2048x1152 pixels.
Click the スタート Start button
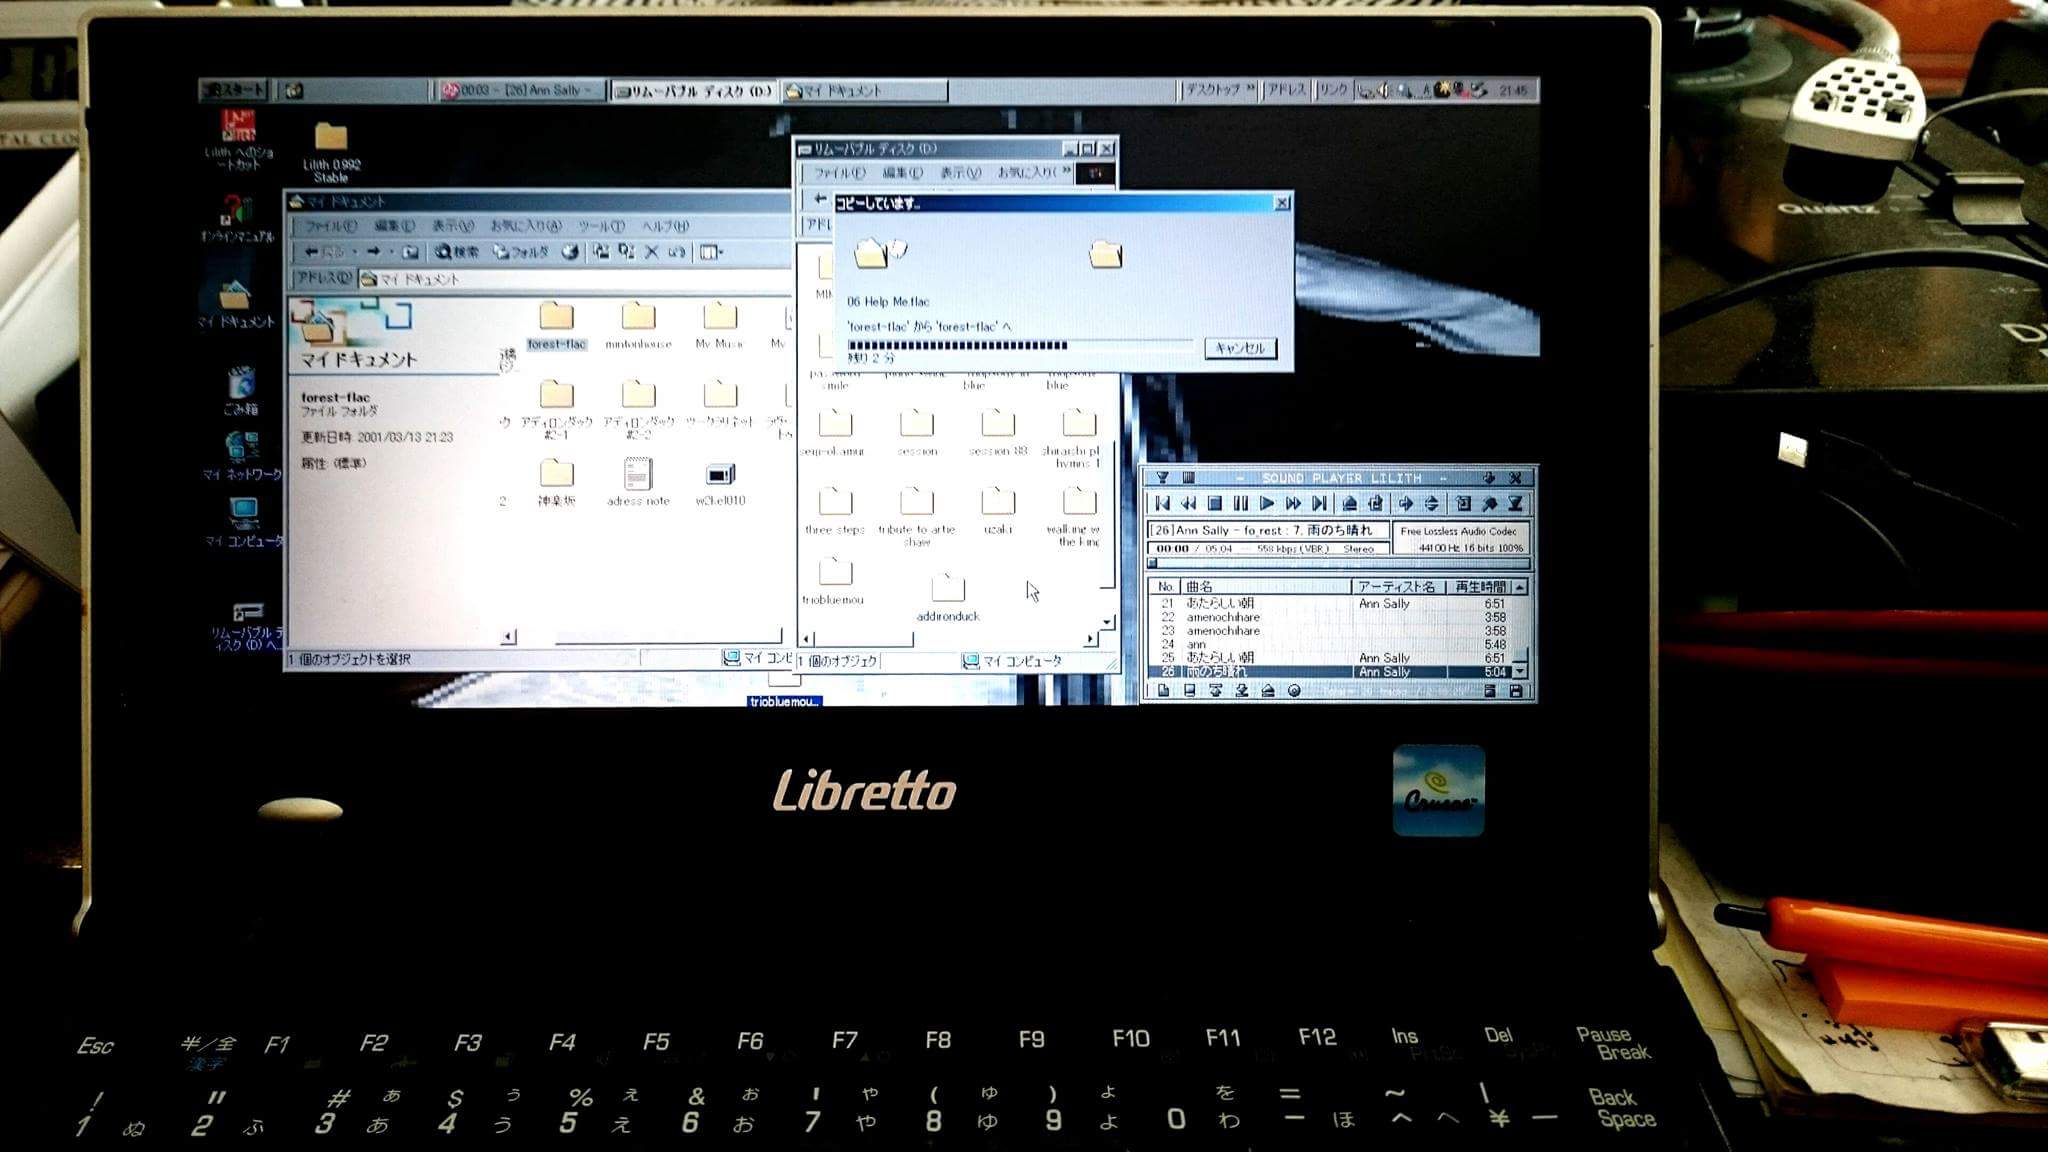tap(235, 90)
